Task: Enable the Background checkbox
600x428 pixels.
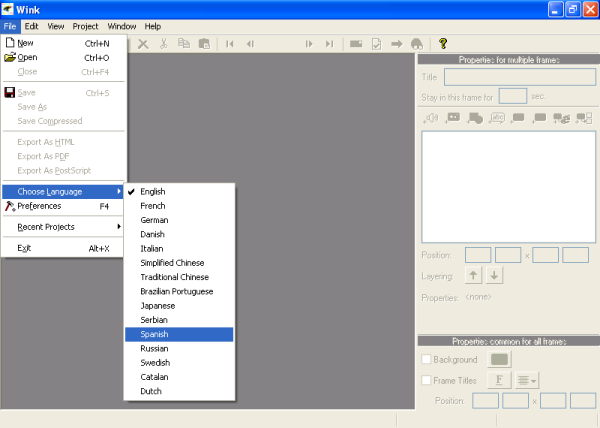Action: click(427, 359)
